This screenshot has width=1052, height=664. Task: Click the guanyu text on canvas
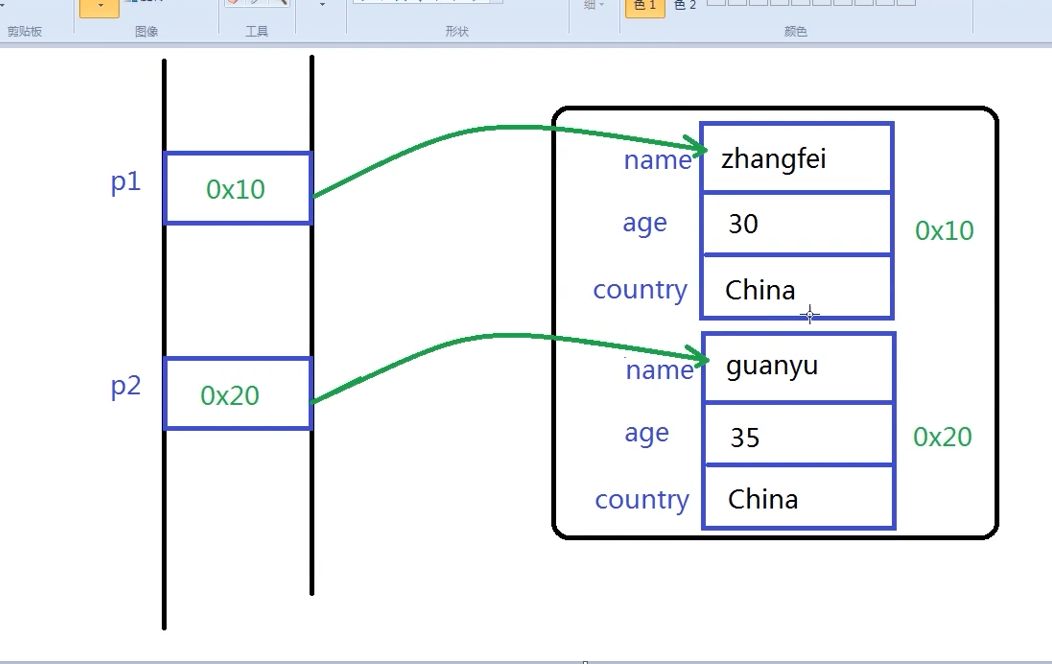772,367
